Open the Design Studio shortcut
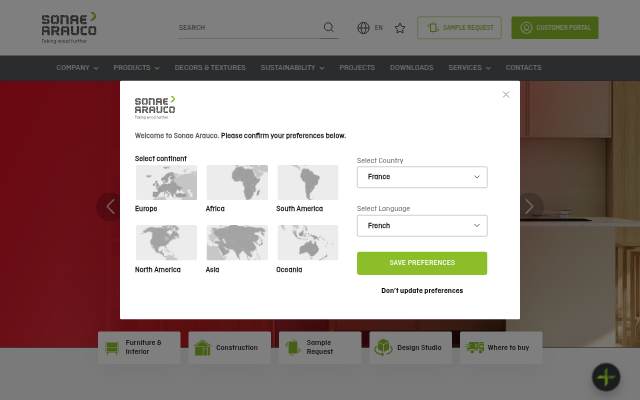This screenshot has width=640, height=400. [411, 347]
